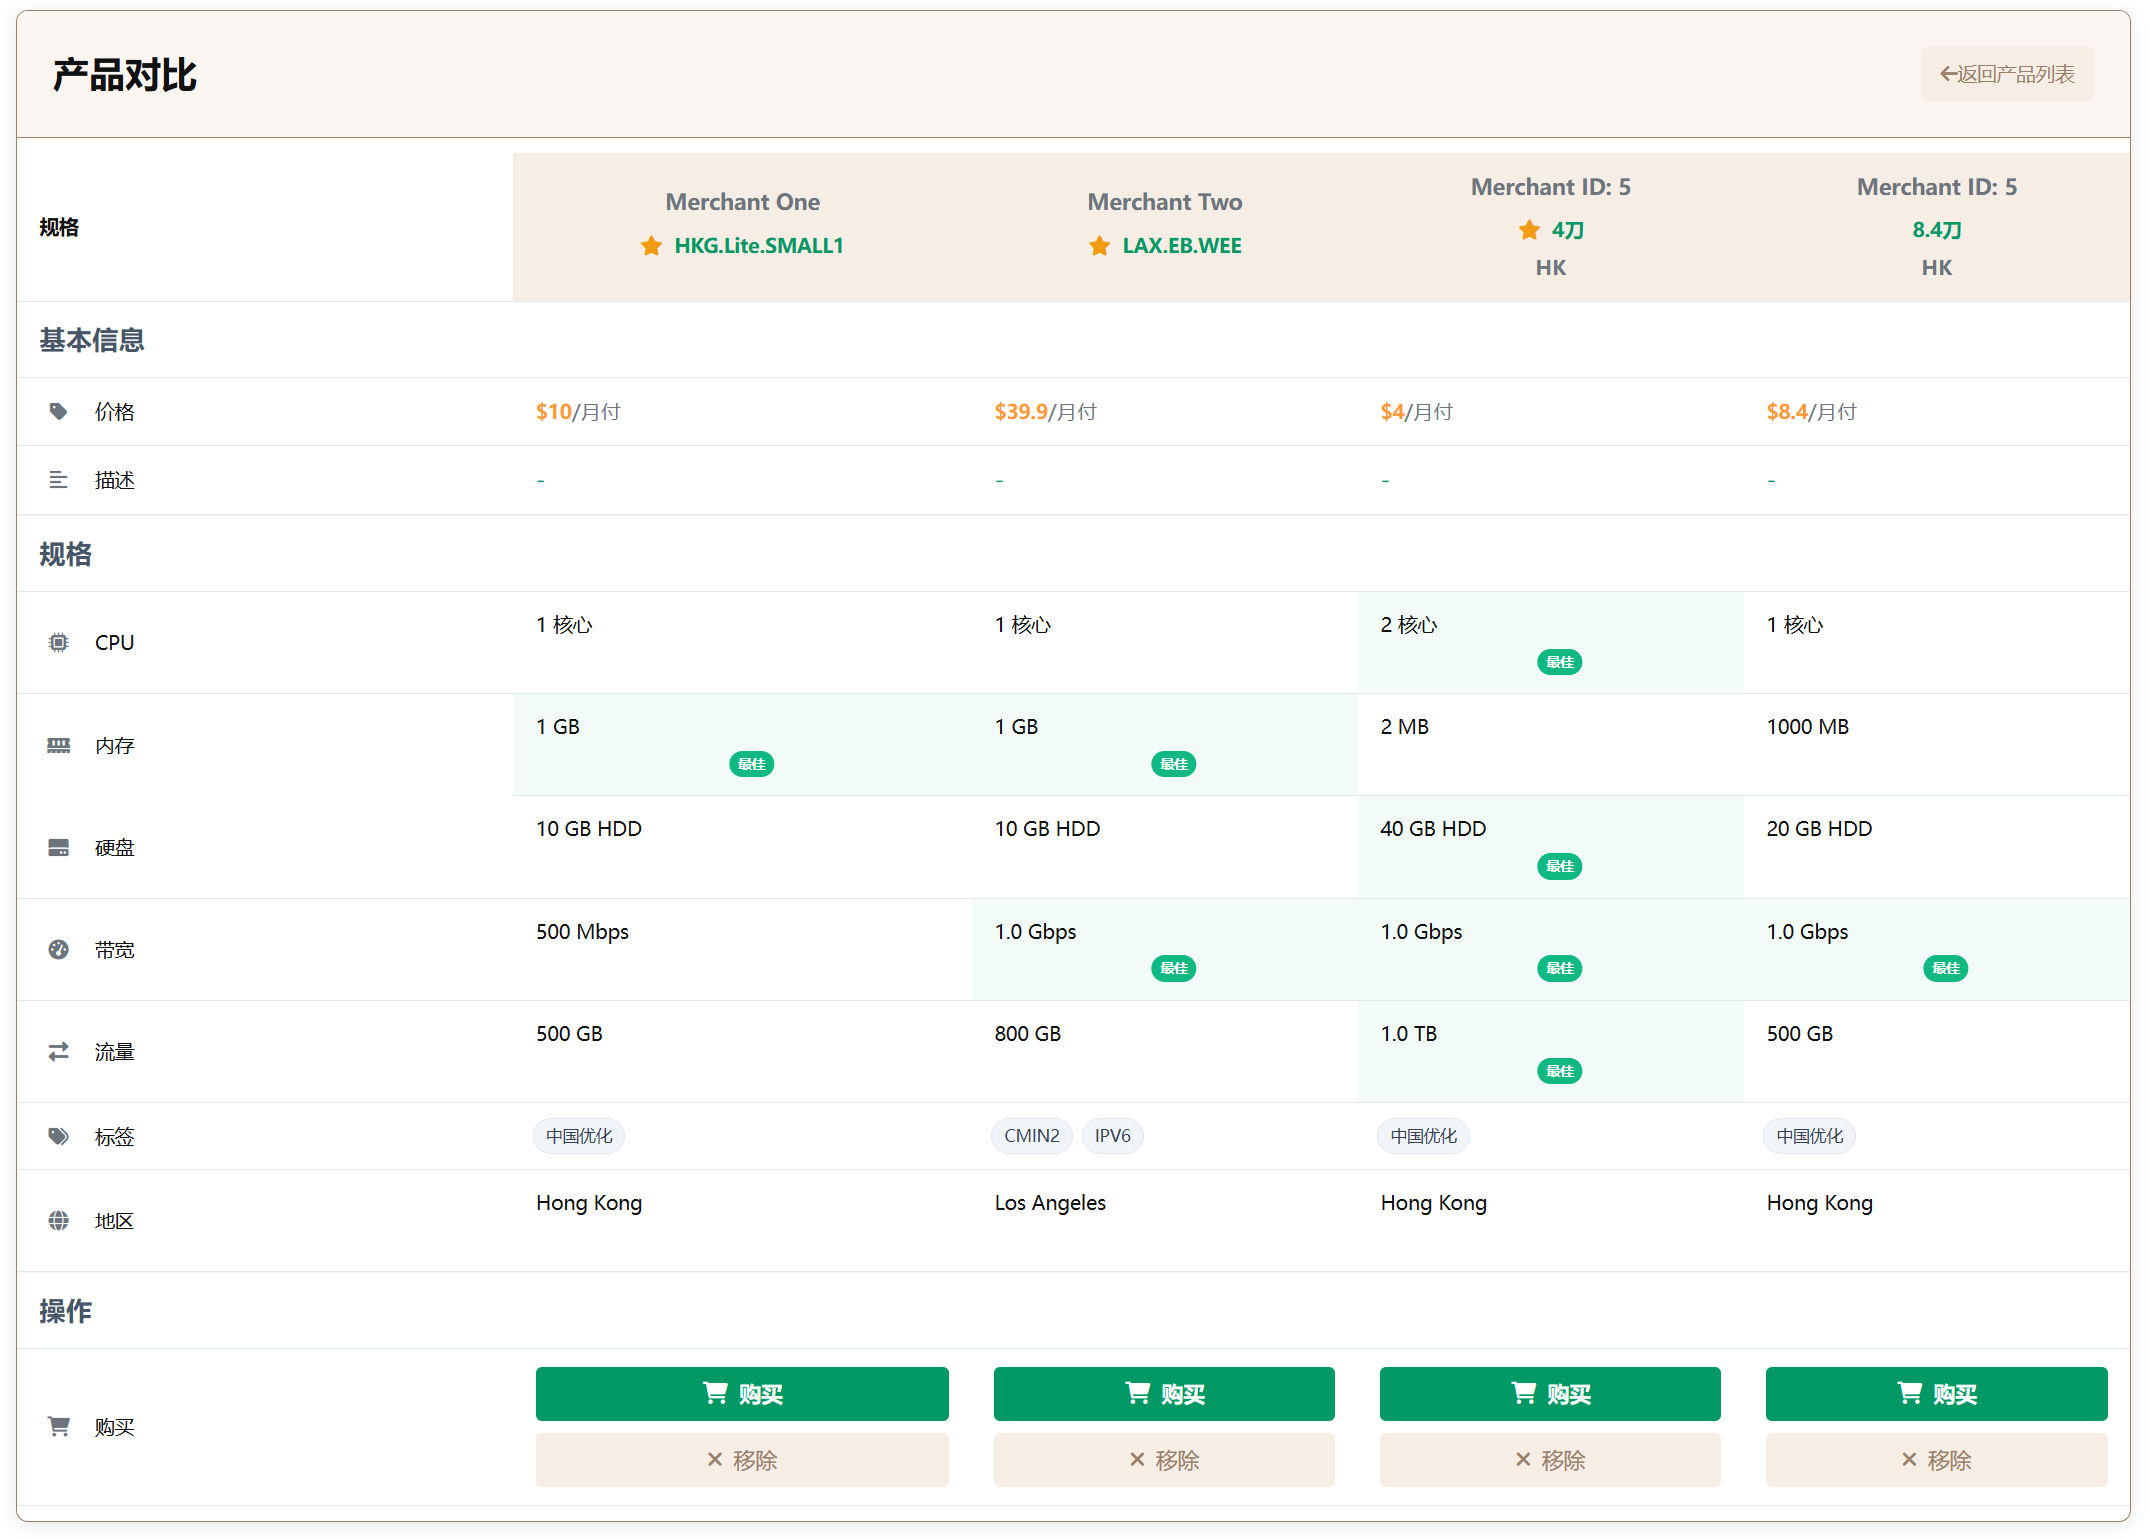2149x1538 pixels.
Task: Click the 500 Mbps bandwidth value
Action: coord(582,932)
